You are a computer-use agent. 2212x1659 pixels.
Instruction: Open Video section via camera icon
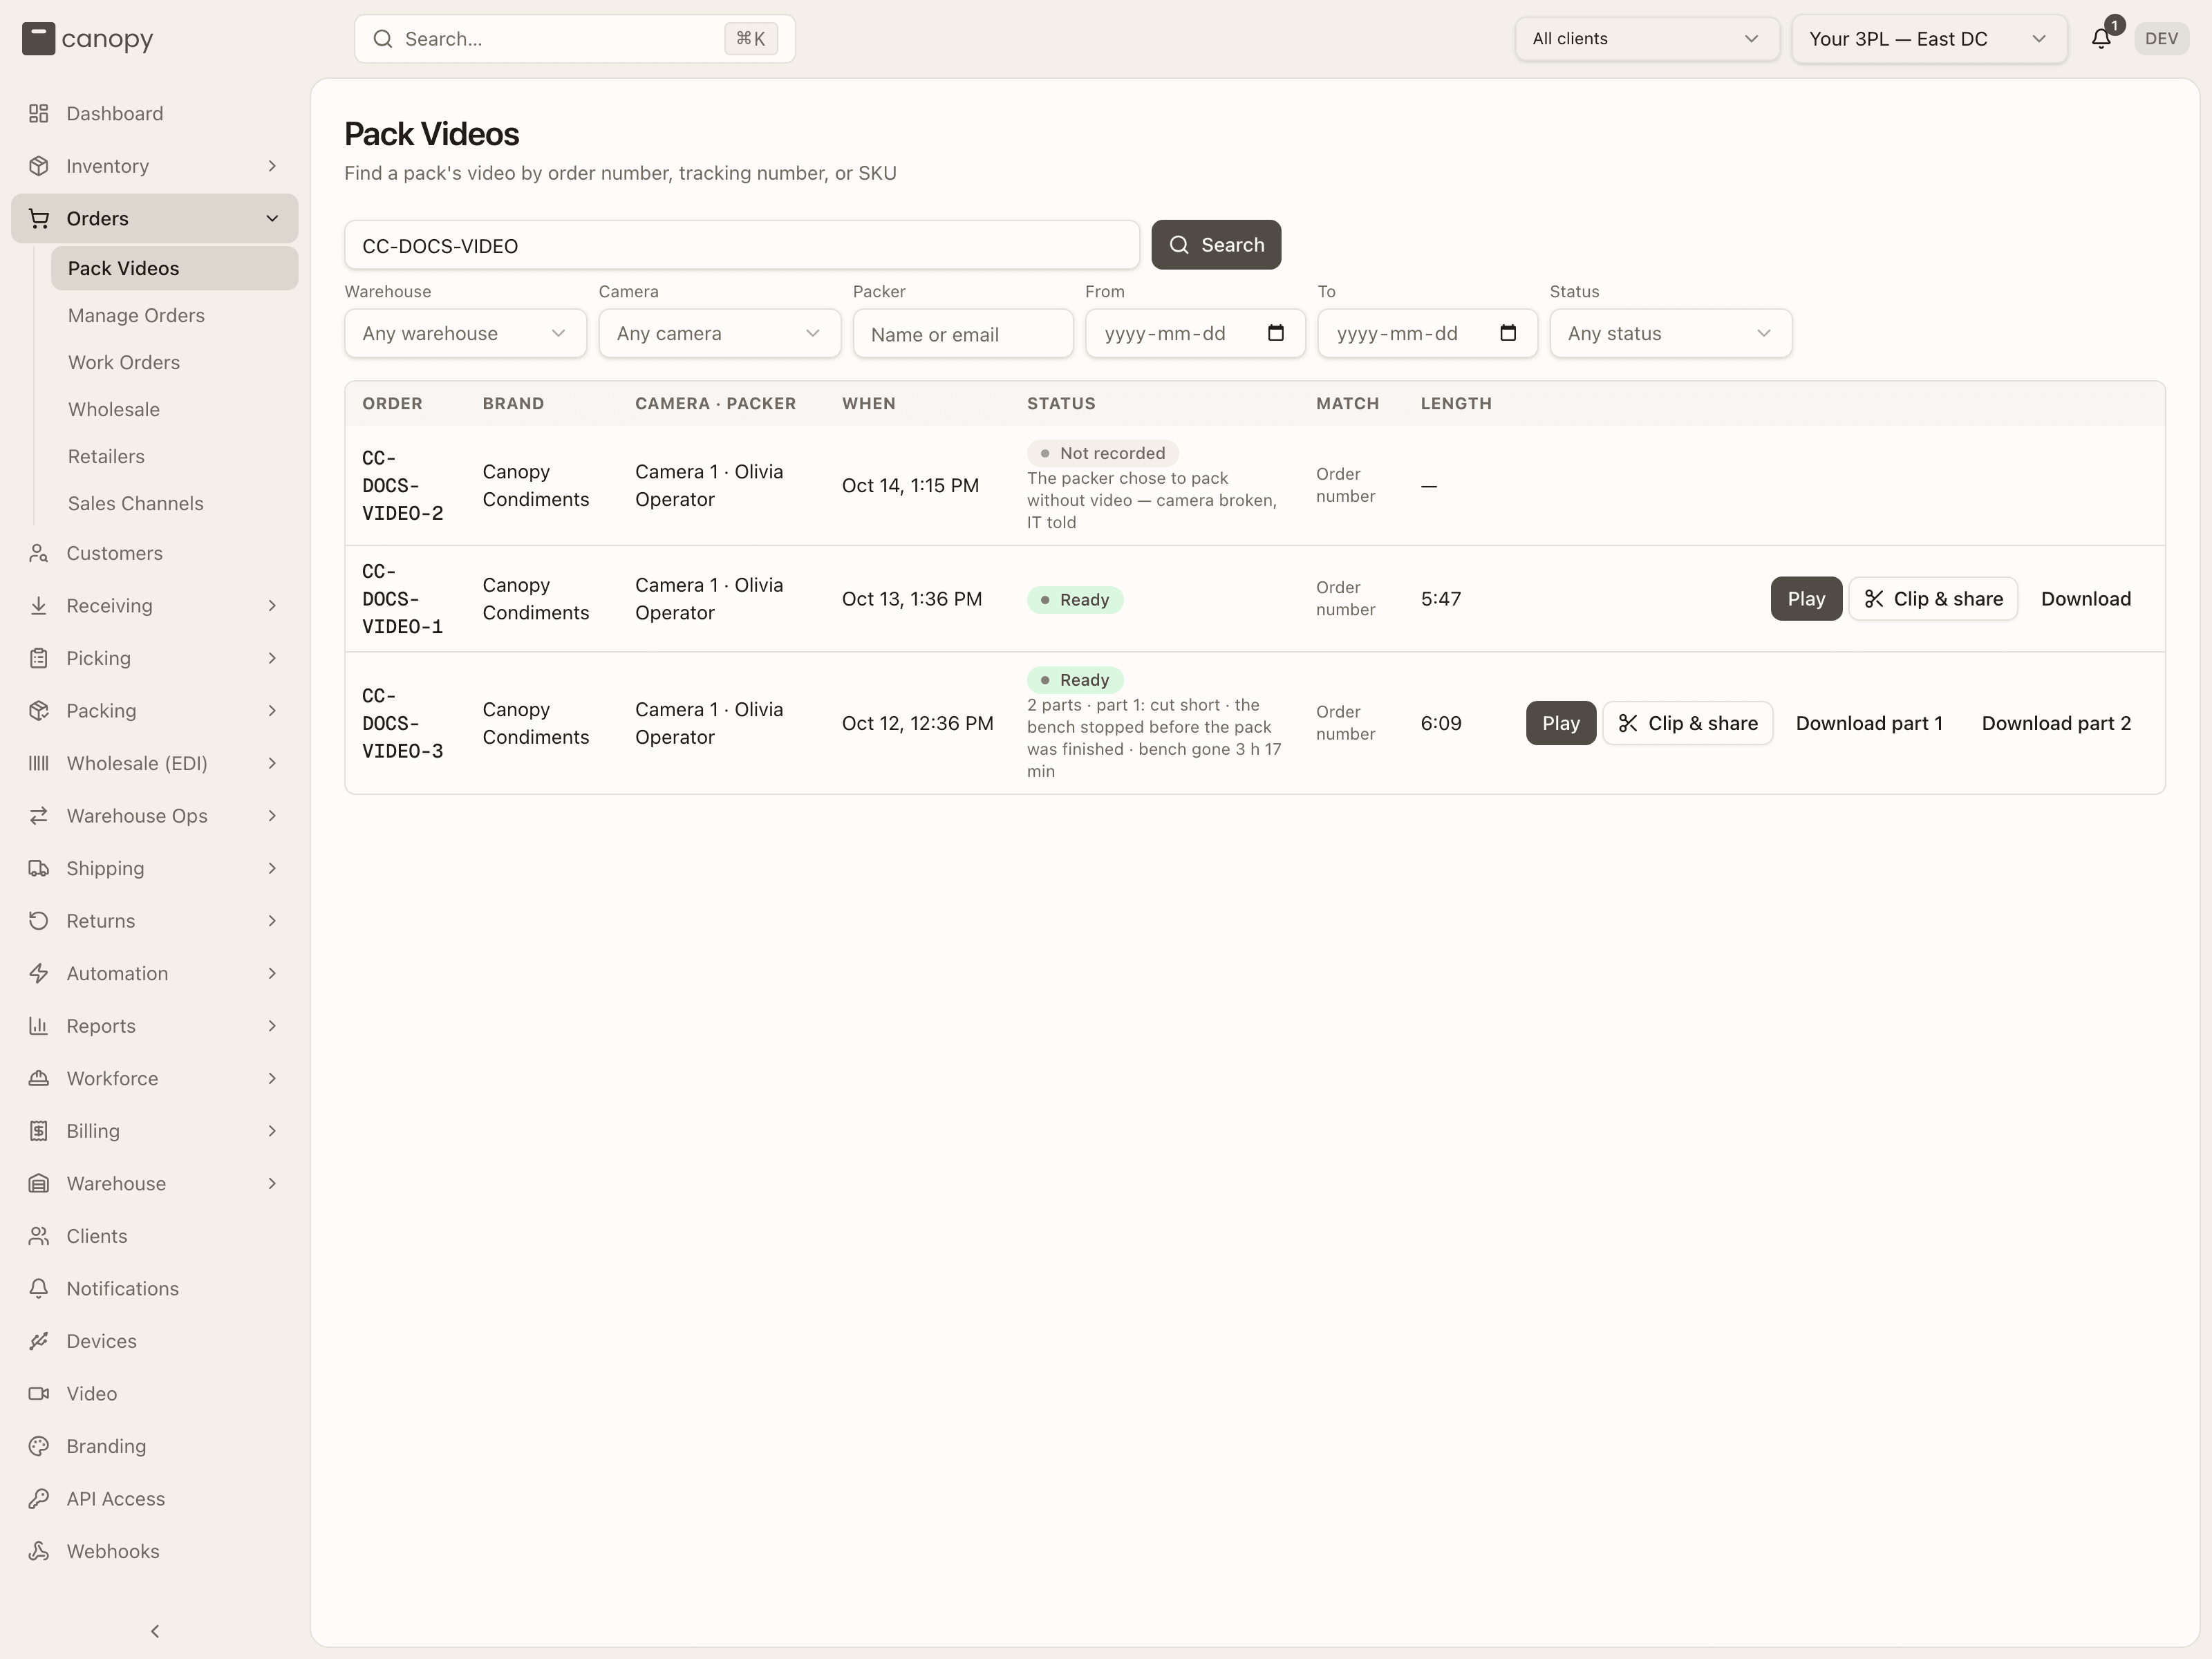click(x=39, y=1393)
